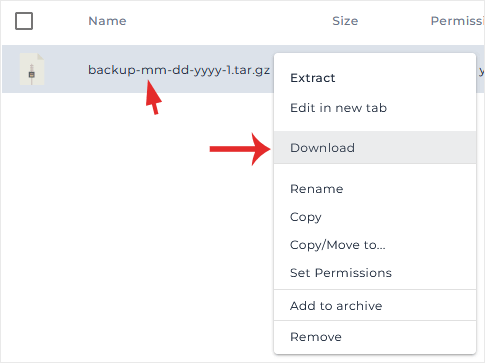
Task: Click Remove to delete the file
Action: click(316, 337)
